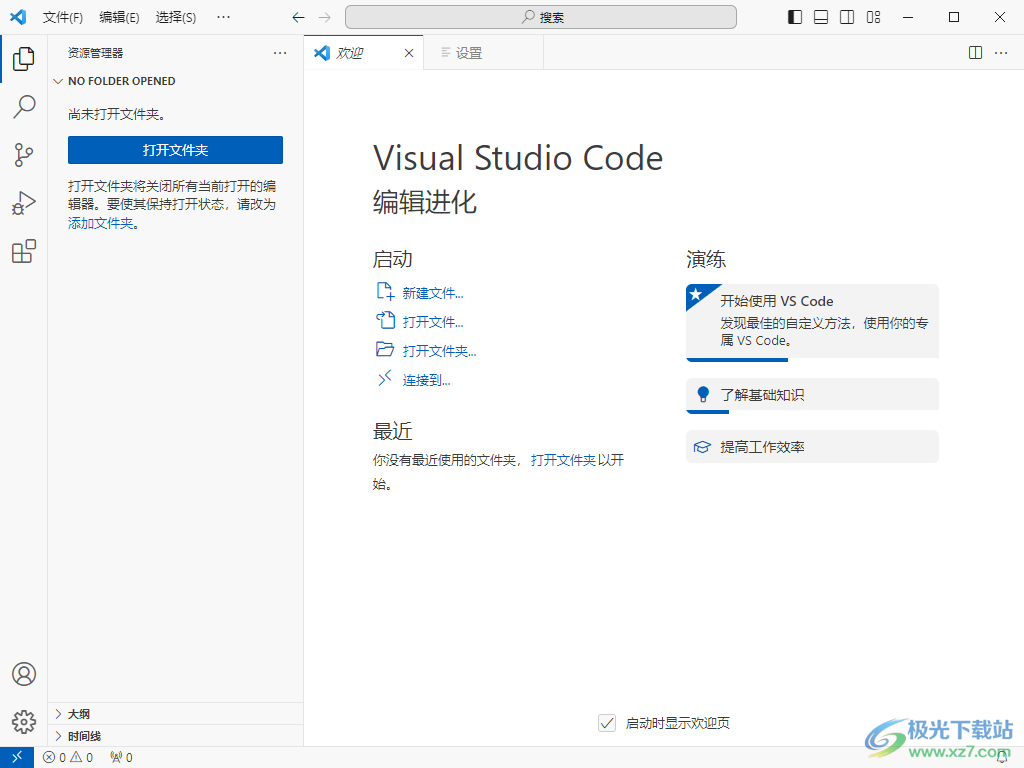Open the 了解基础知识 walkthrough

(812, 396)
